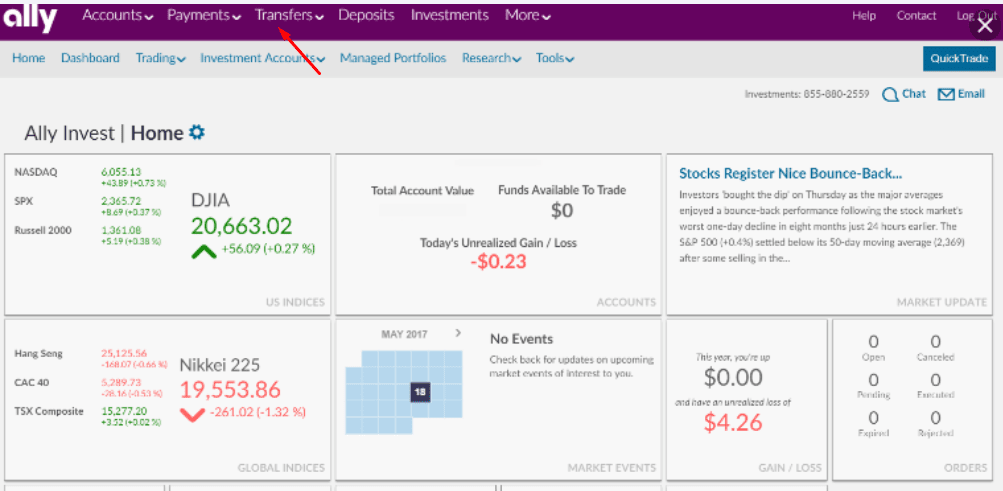Close overlay with the X button
The height and width of the screenshot is (491, 1003).
click(x=985, y=26)
